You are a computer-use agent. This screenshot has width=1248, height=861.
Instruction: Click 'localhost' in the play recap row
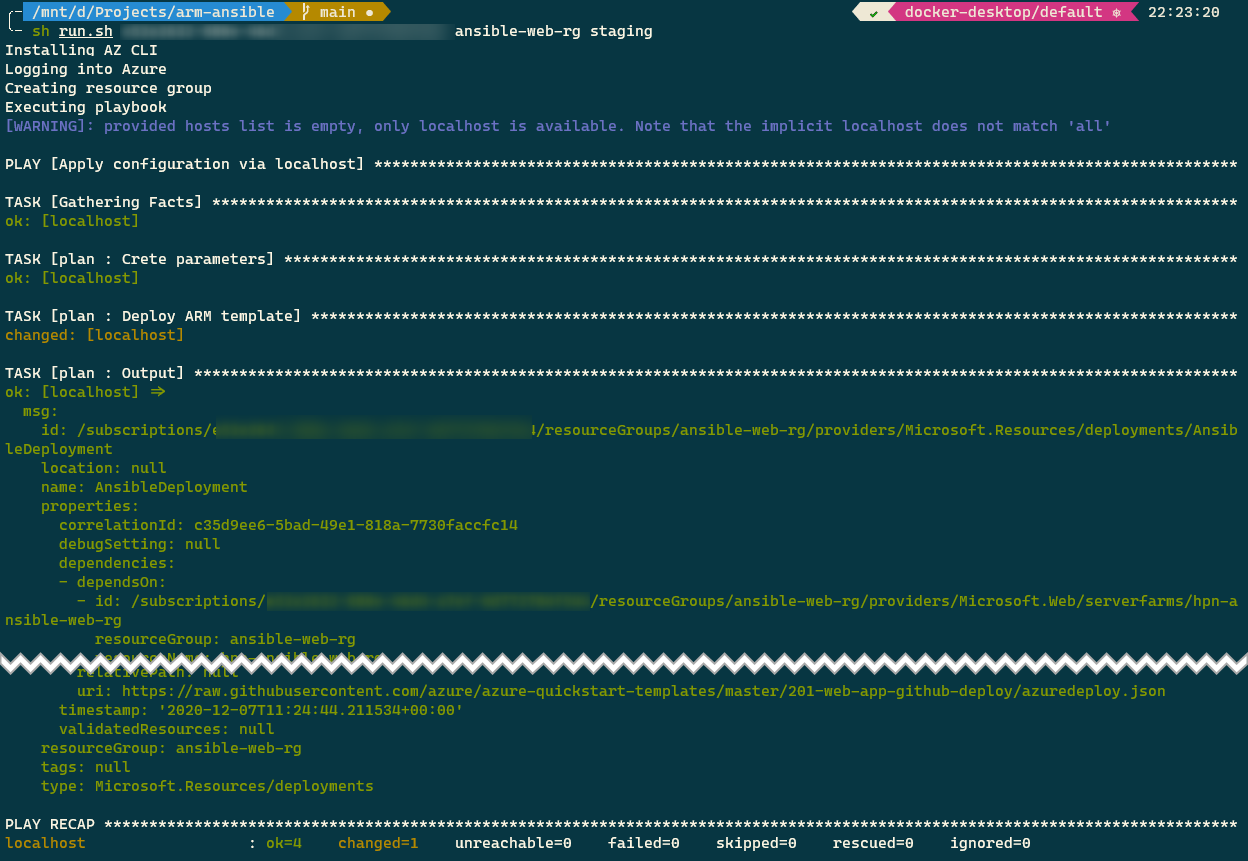tap(45, 843)
